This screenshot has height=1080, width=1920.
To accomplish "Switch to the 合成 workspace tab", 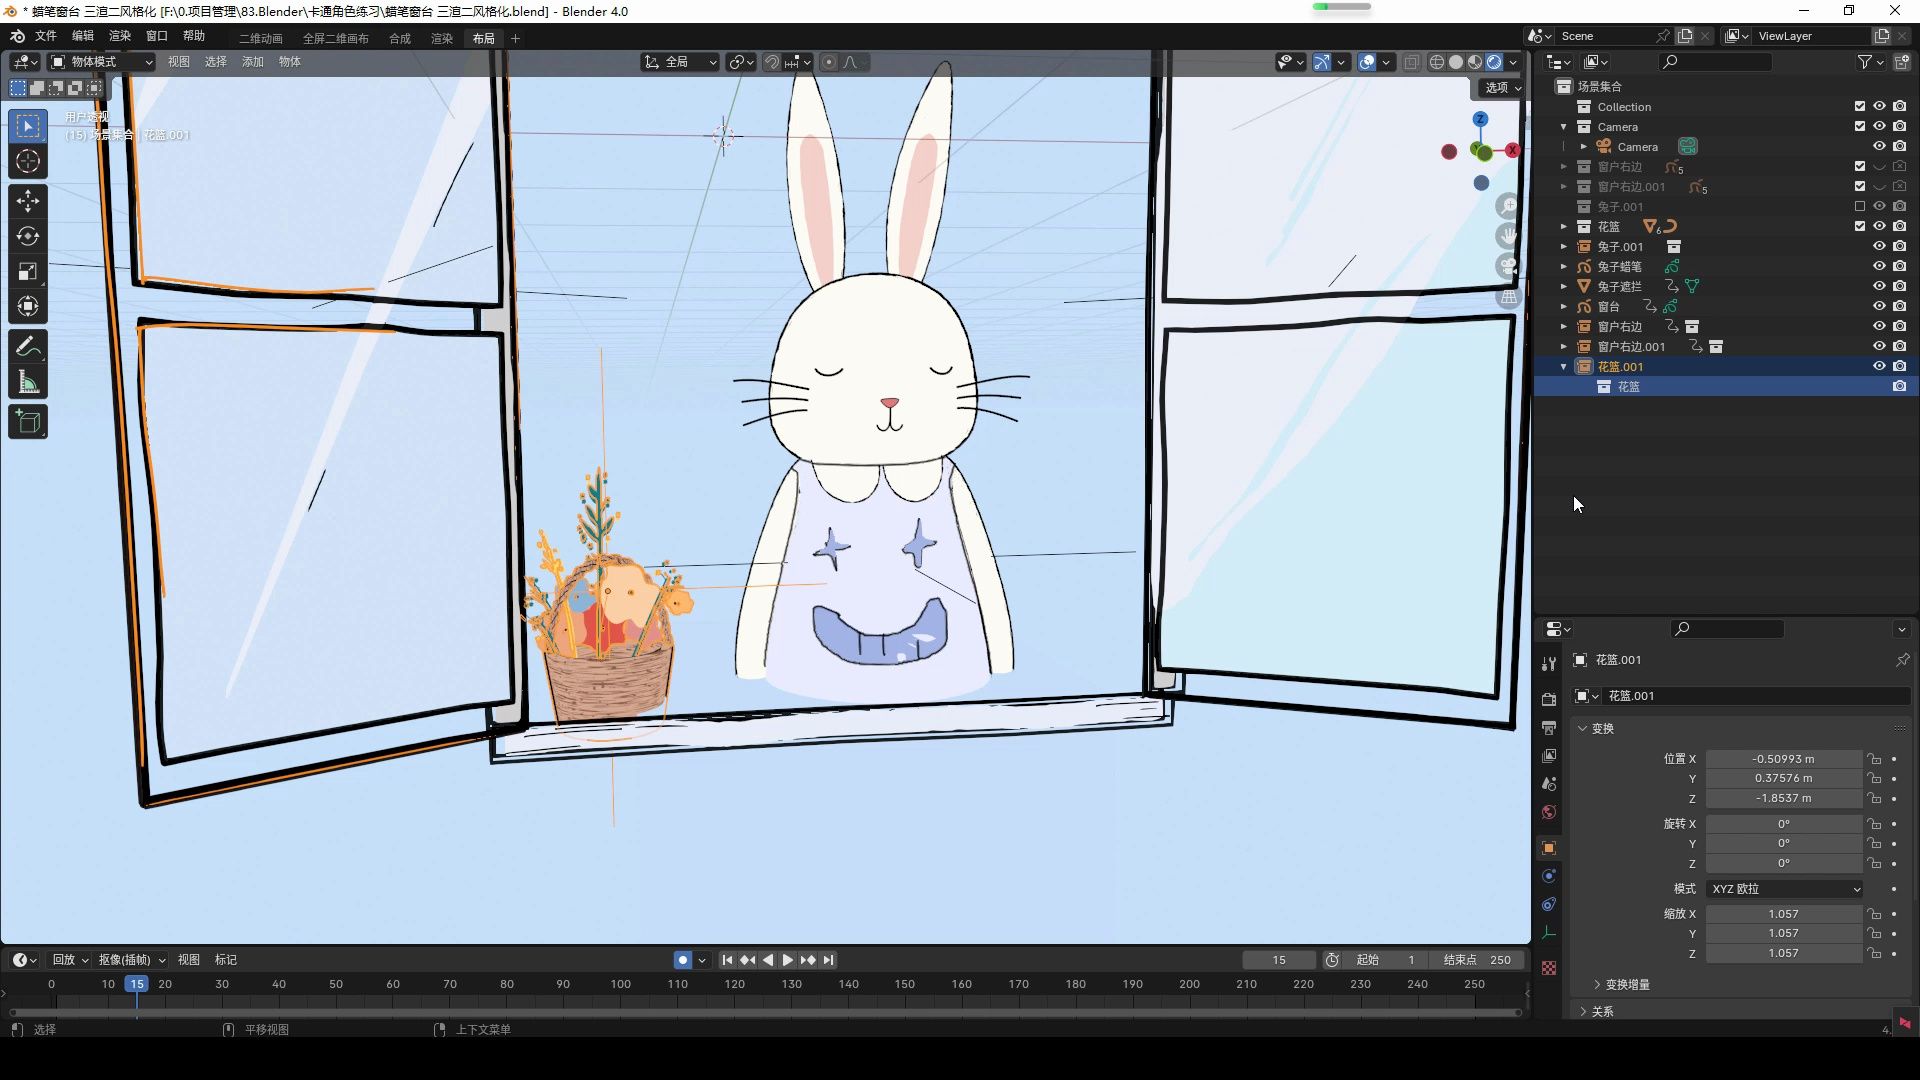I will tap(398, 38).
